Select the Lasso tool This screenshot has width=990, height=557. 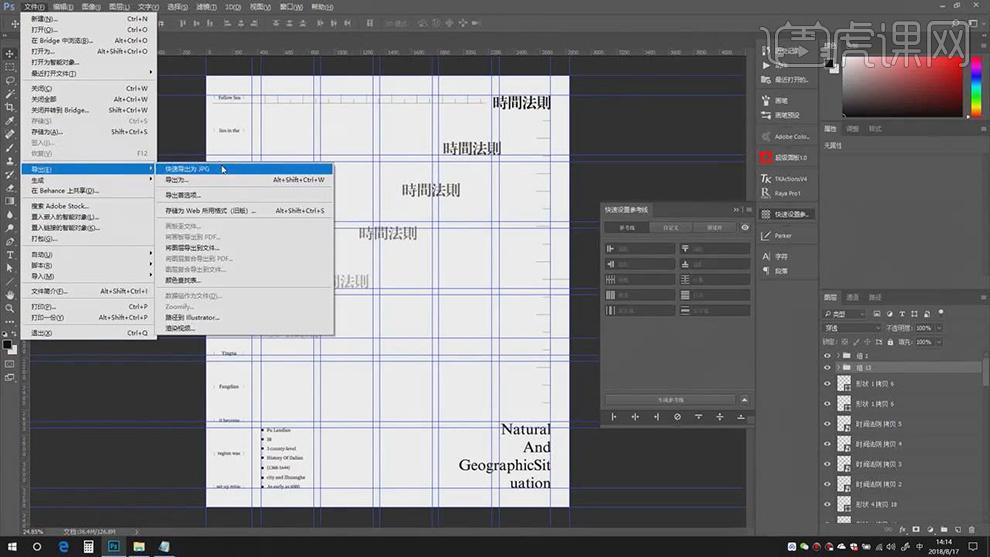[12, 80]
